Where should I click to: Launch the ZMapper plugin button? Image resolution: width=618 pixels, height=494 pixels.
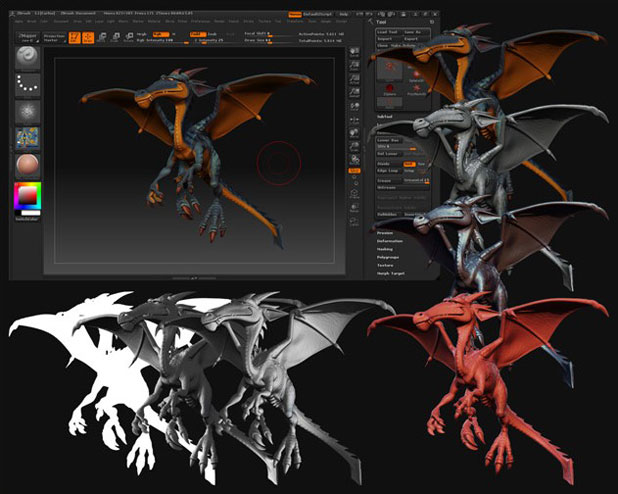[28, 37]
